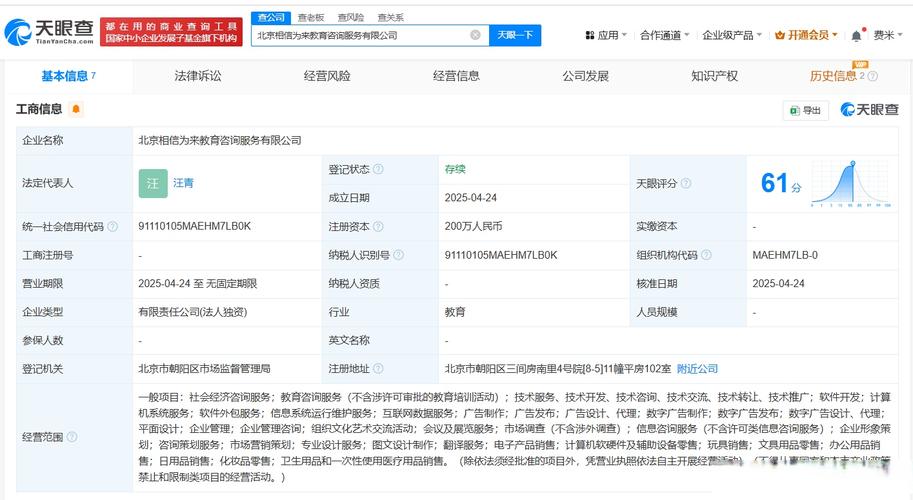
Task: Click the help icon next to 经营范围
Action: (72, 437)
